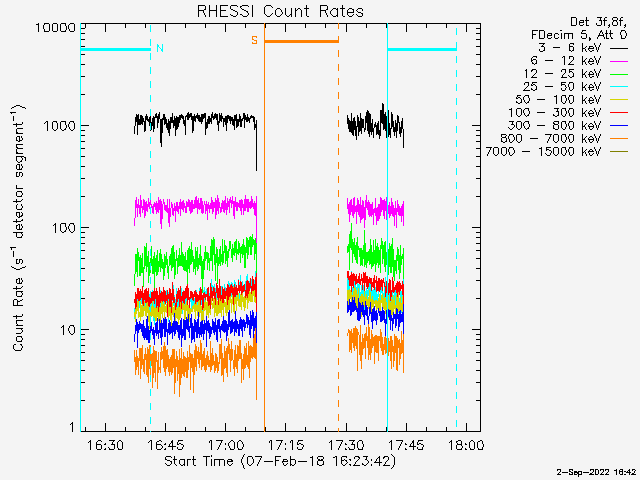This screenshot has width=640, height=480.
Task: Click the 17:00 x-axis tick label
Action: click(226, 445)
